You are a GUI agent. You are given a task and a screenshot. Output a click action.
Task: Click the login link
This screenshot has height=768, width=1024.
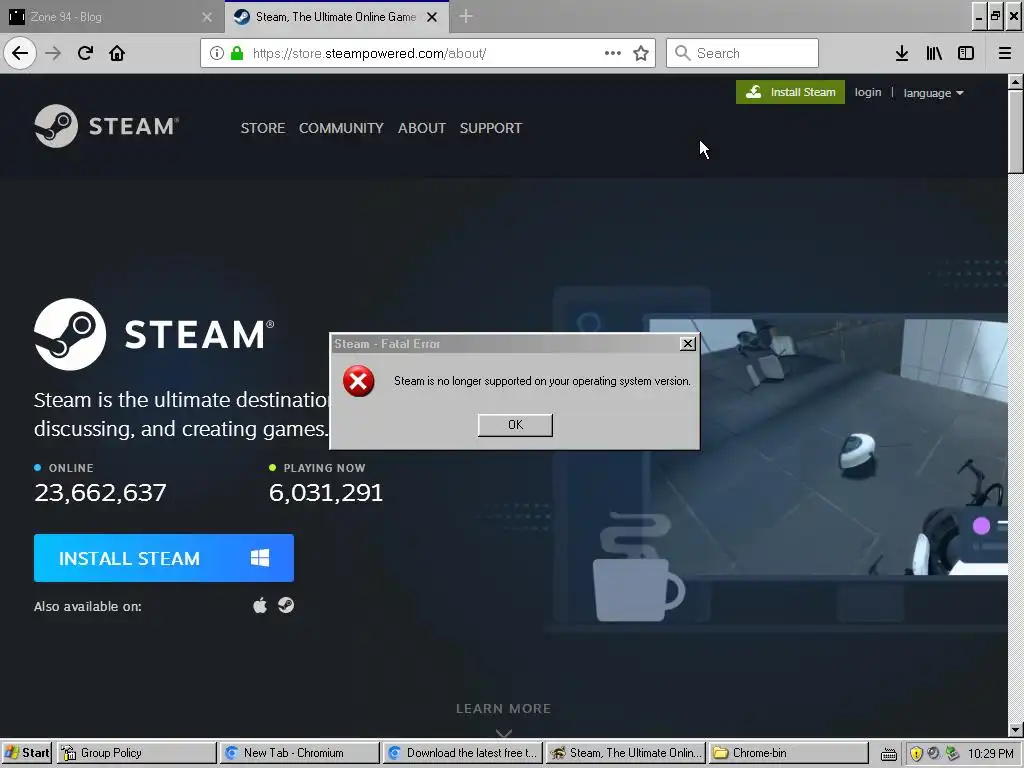click(868, 92)
